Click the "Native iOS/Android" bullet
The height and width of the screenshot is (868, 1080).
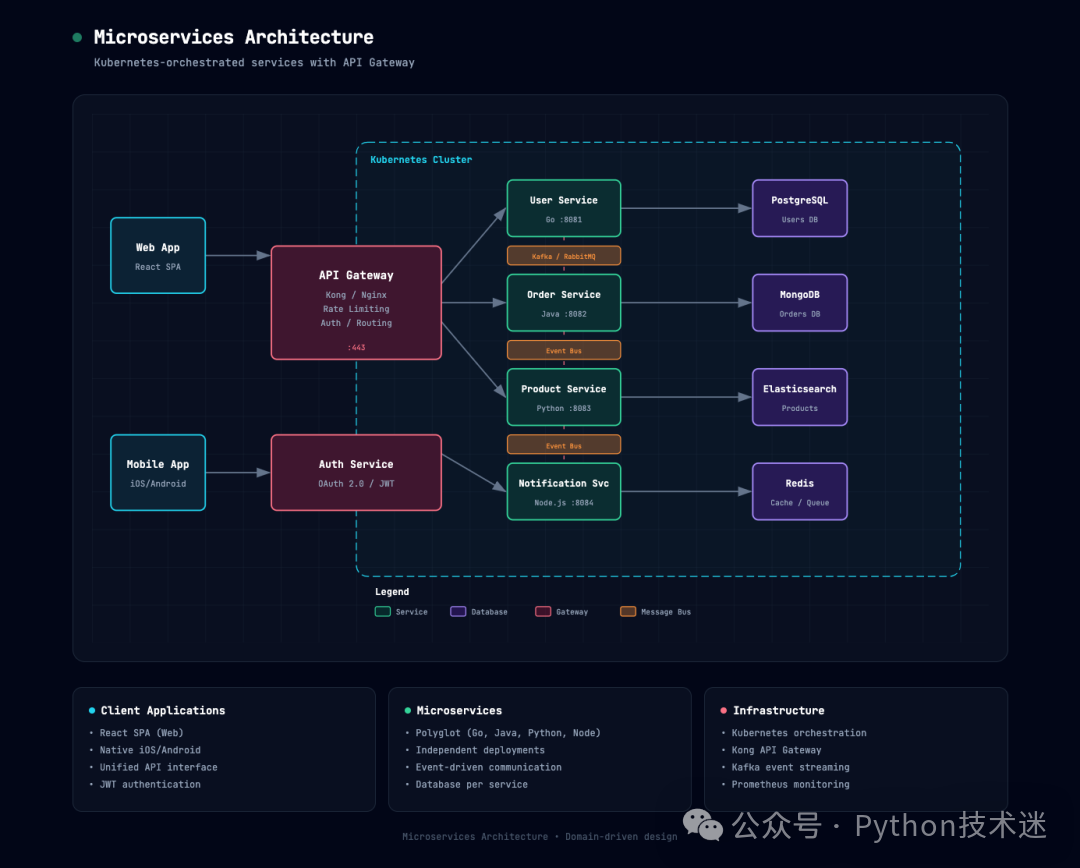point(150,750)
